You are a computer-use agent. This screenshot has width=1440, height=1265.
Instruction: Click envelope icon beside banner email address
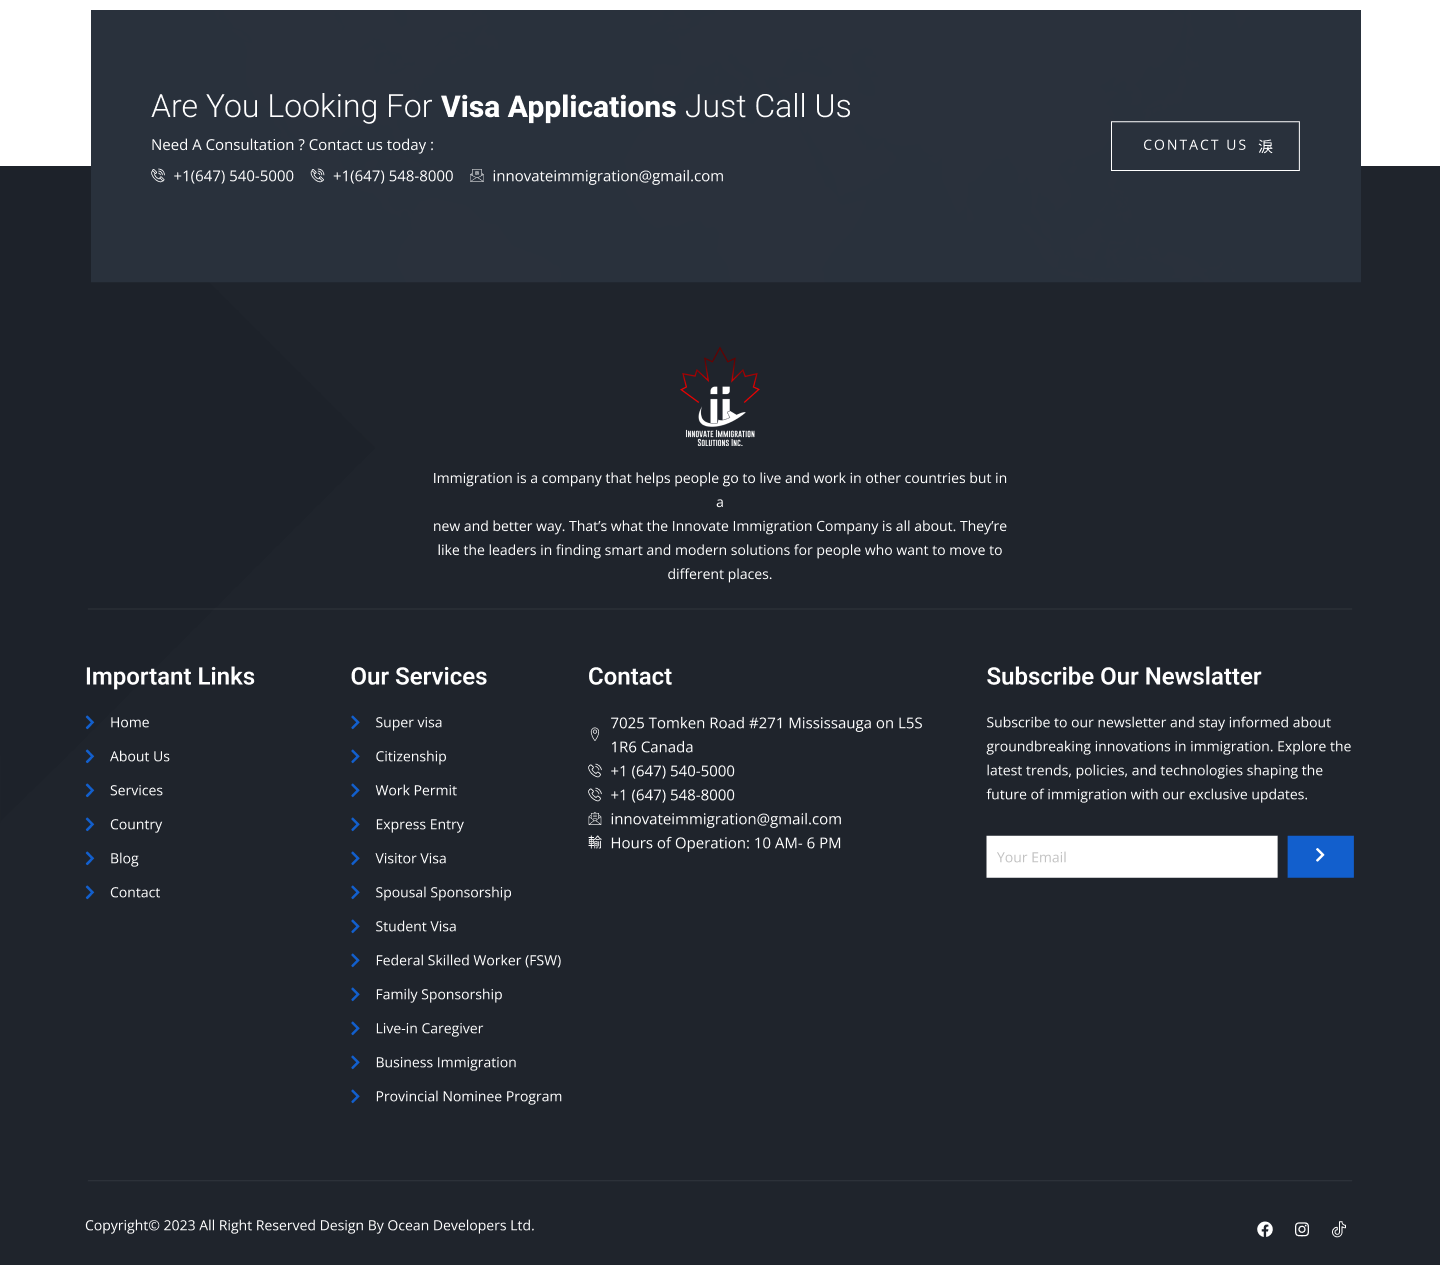point(477,176)
